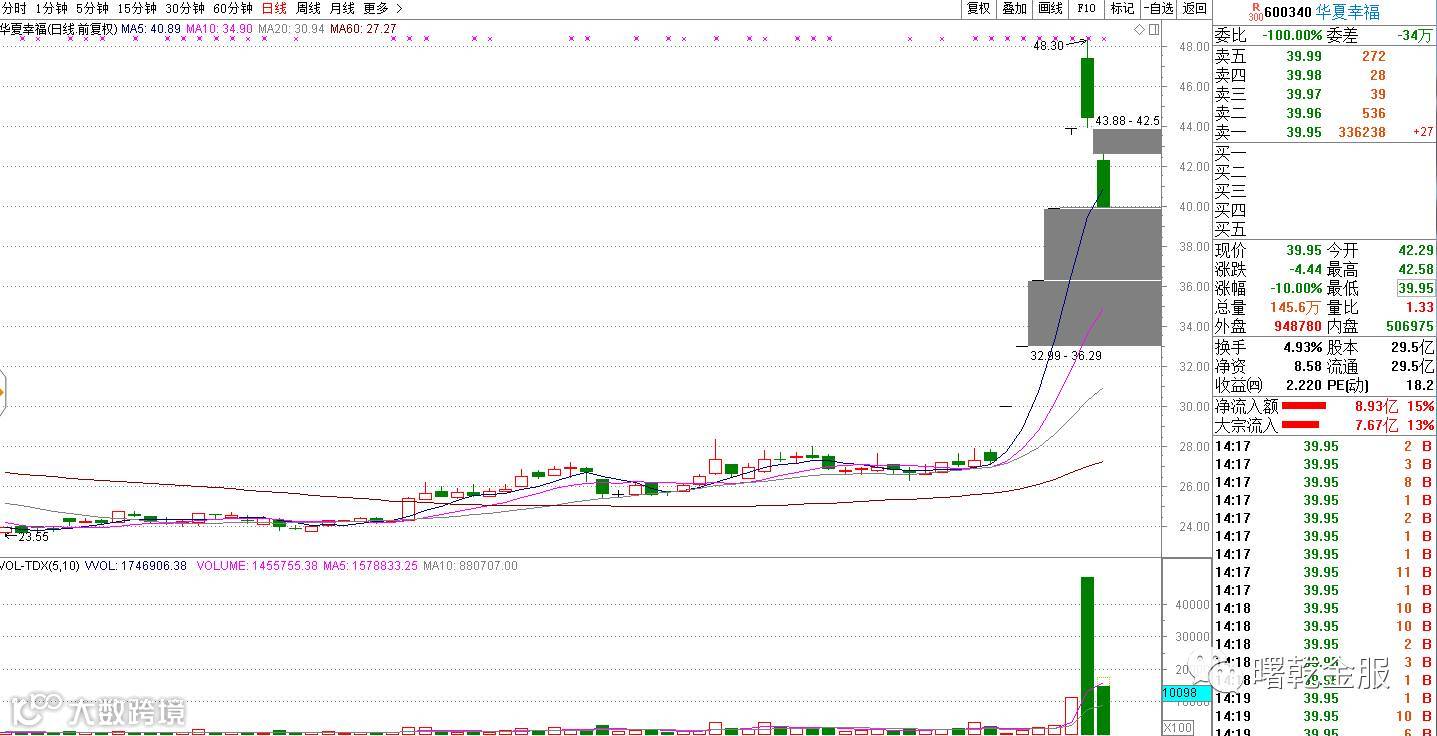Click the tallest green volume bar
The width and height of the screenshot is (1437, 736).
[1087, 655]
